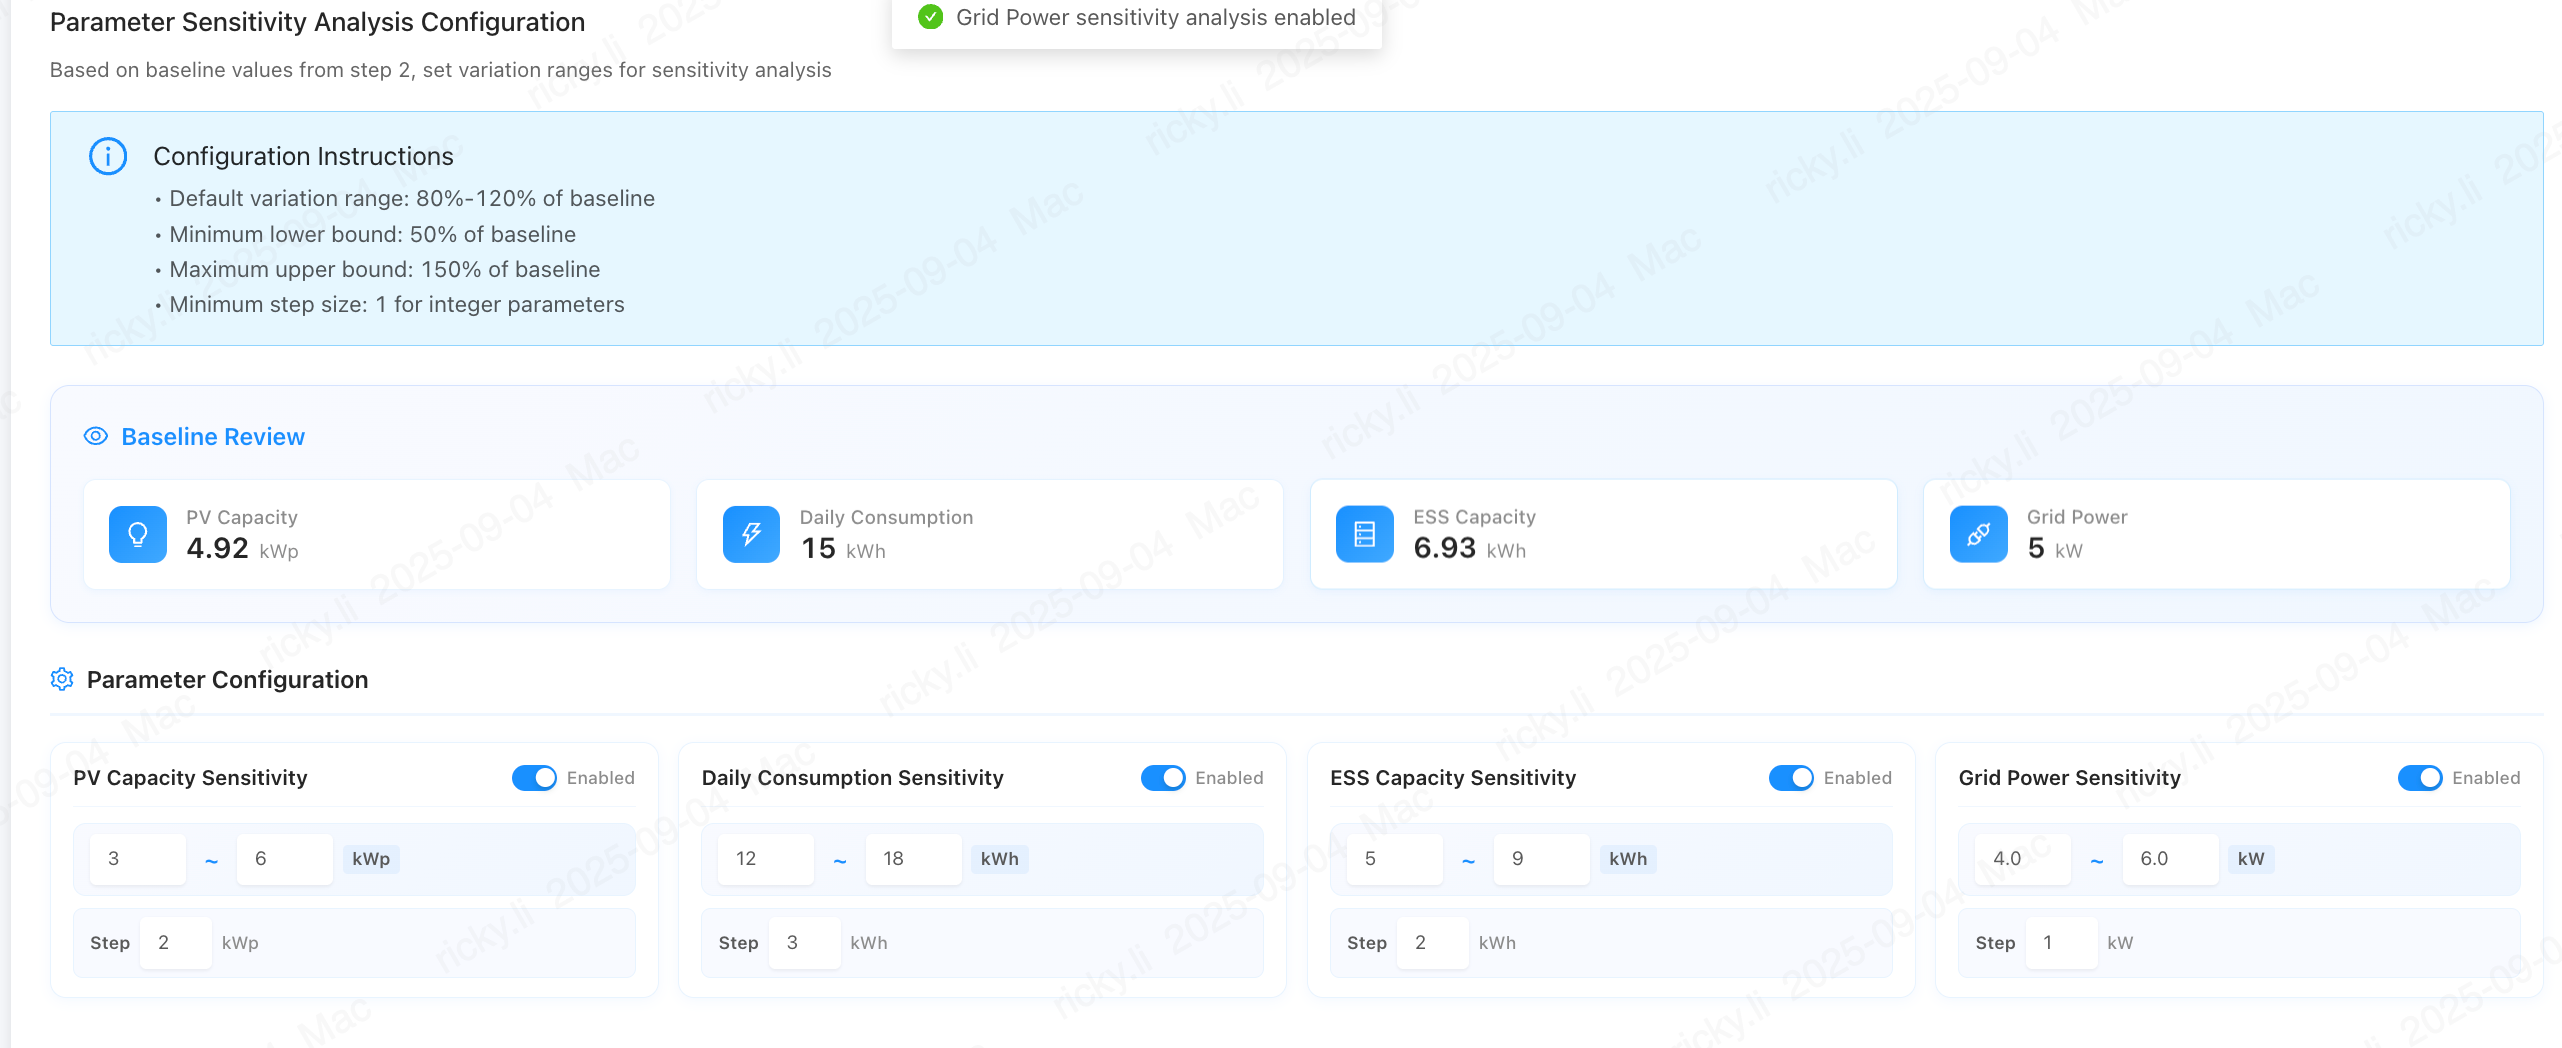This screenshot has width=2562, height=1048.
Task: Click Daily Consumption Sensitivity card title
Action: 852,778
